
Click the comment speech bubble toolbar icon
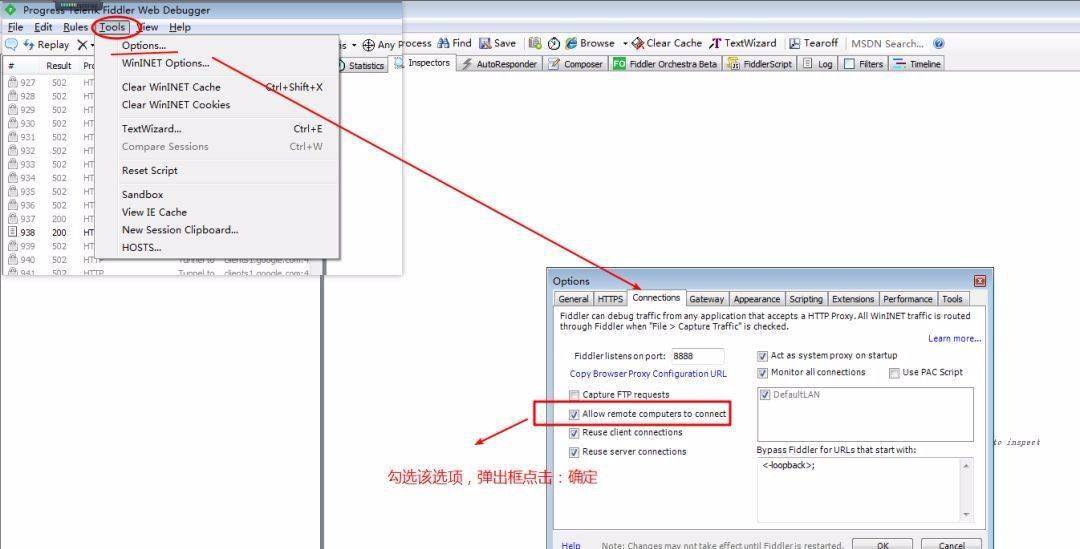12,44
